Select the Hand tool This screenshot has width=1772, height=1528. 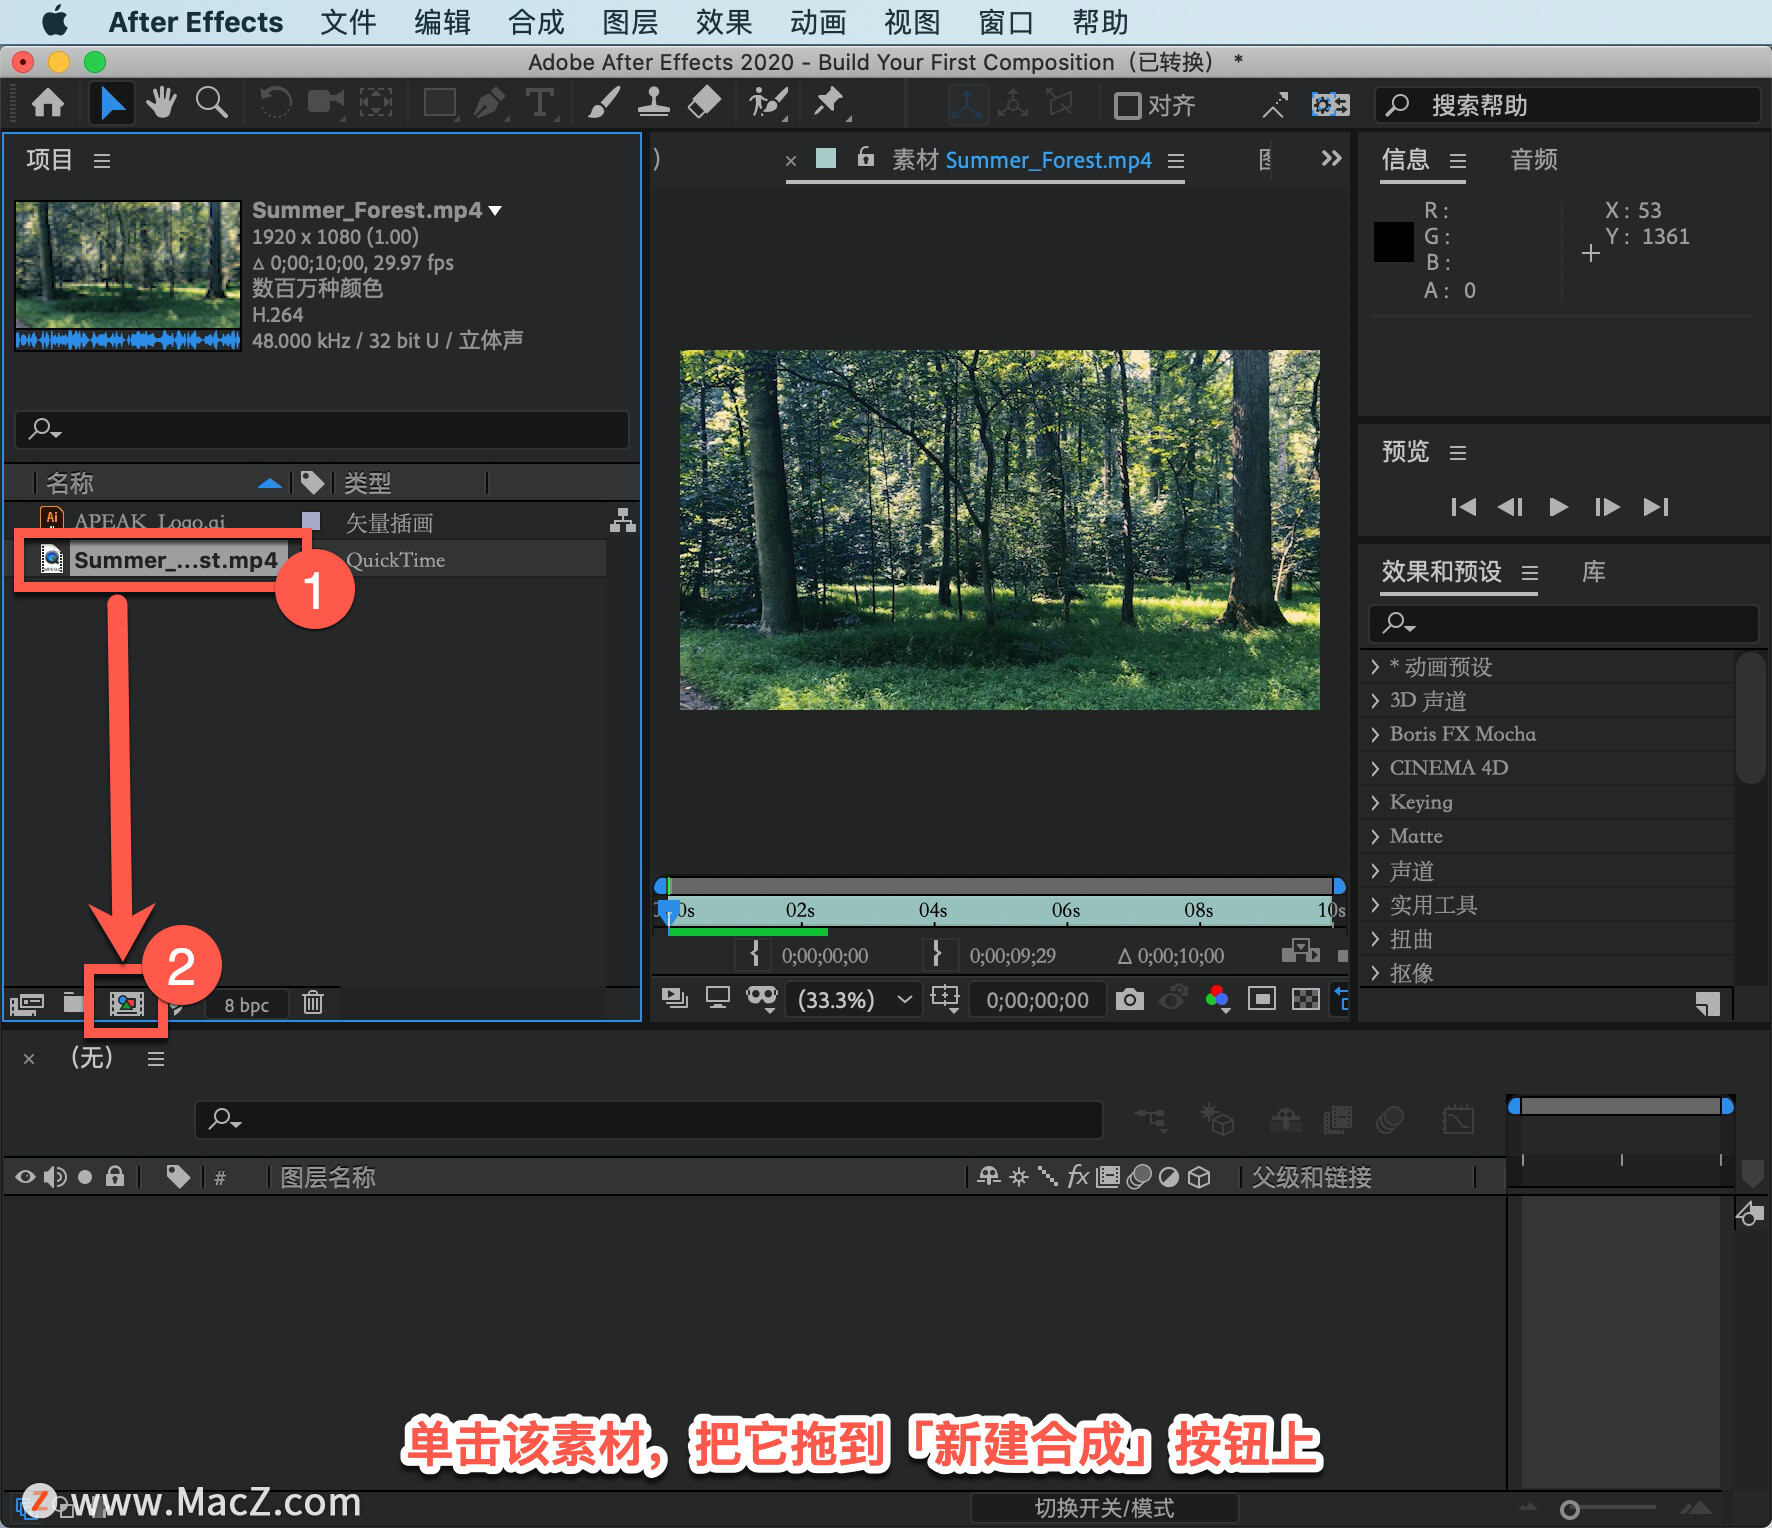pyautogui.click(x=161, y=103)
